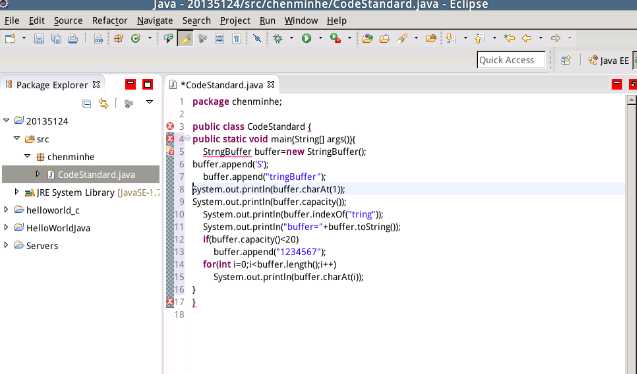Click the greyed Forward navigation arrow

(555, 39)
